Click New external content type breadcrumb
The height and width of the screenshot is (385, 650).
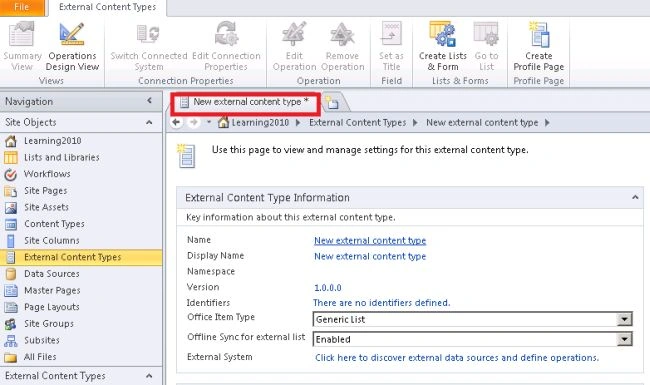pyautogui.click(x=482, y=123)
